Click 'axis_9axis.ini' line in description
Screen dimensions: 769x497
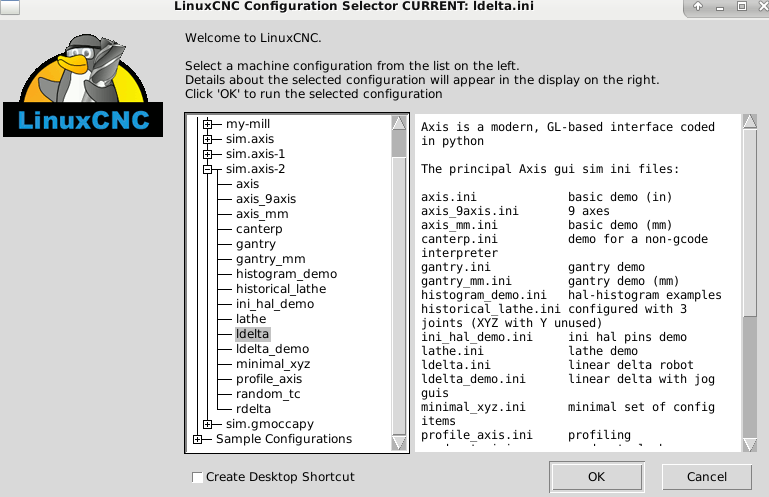(x=515, y=211)
